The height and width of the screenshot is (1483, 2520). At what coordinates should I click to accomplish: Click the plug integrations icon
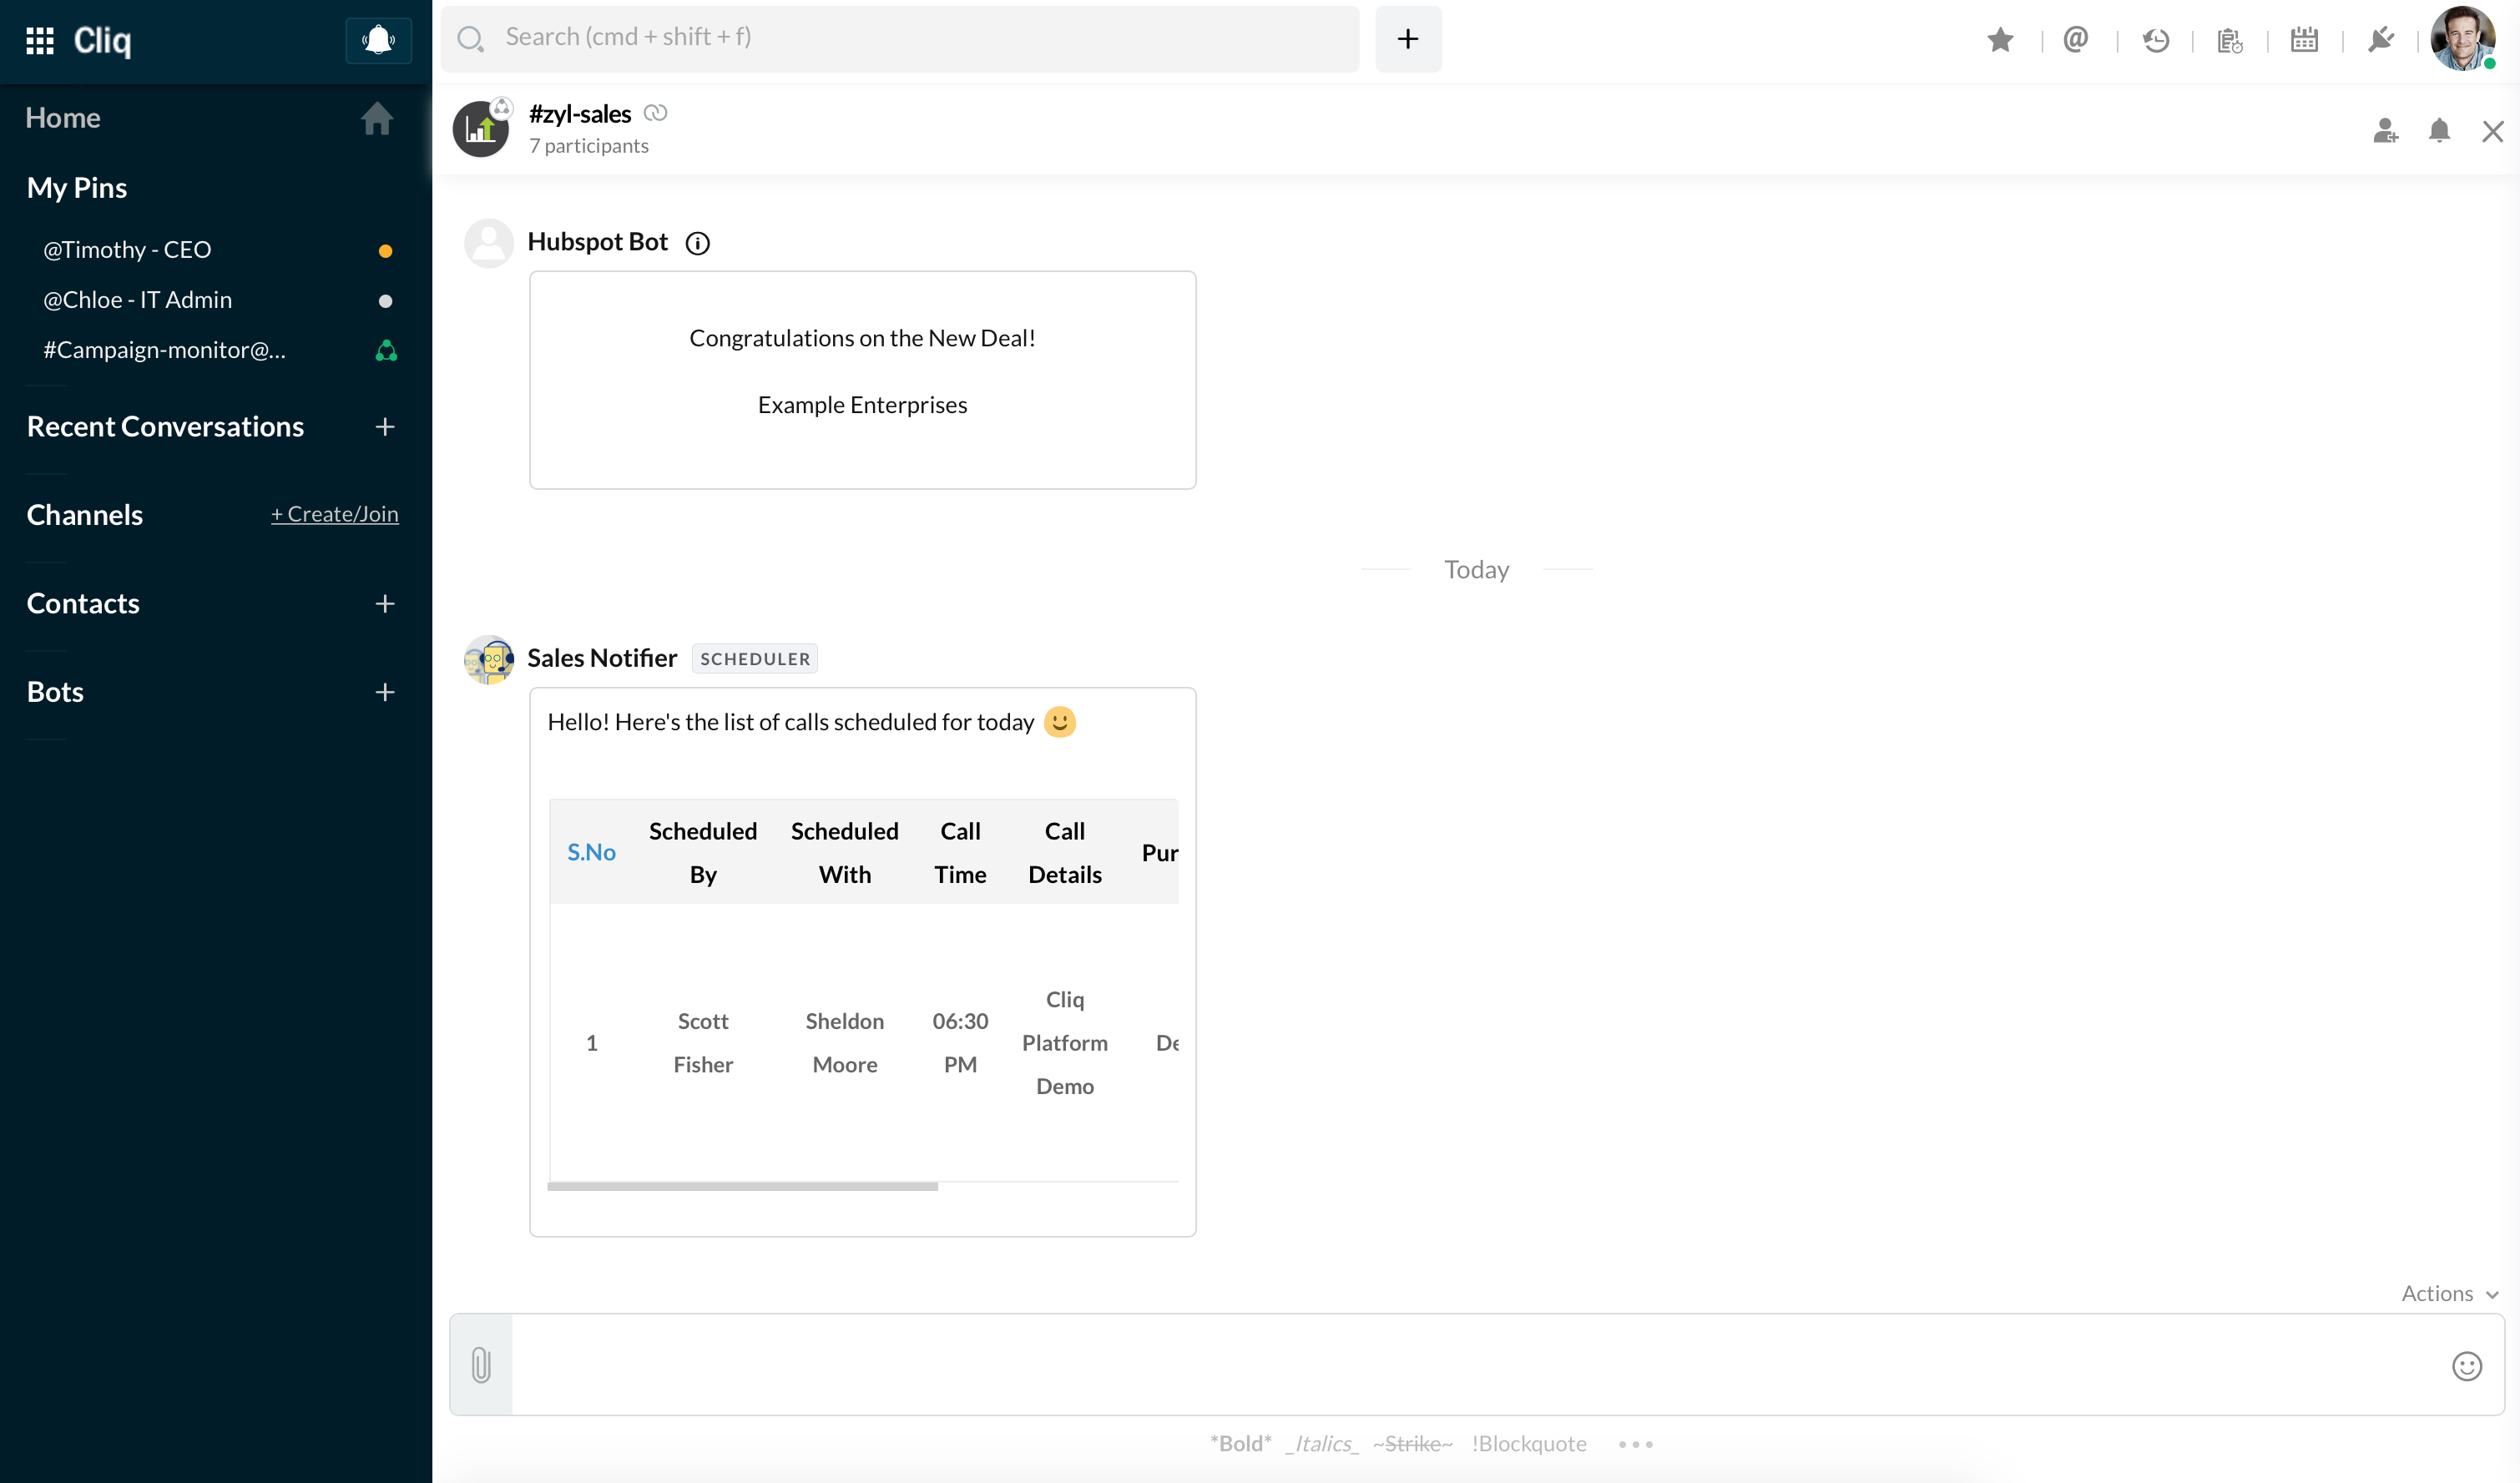pyautogui.click(x=2381, y=40)
